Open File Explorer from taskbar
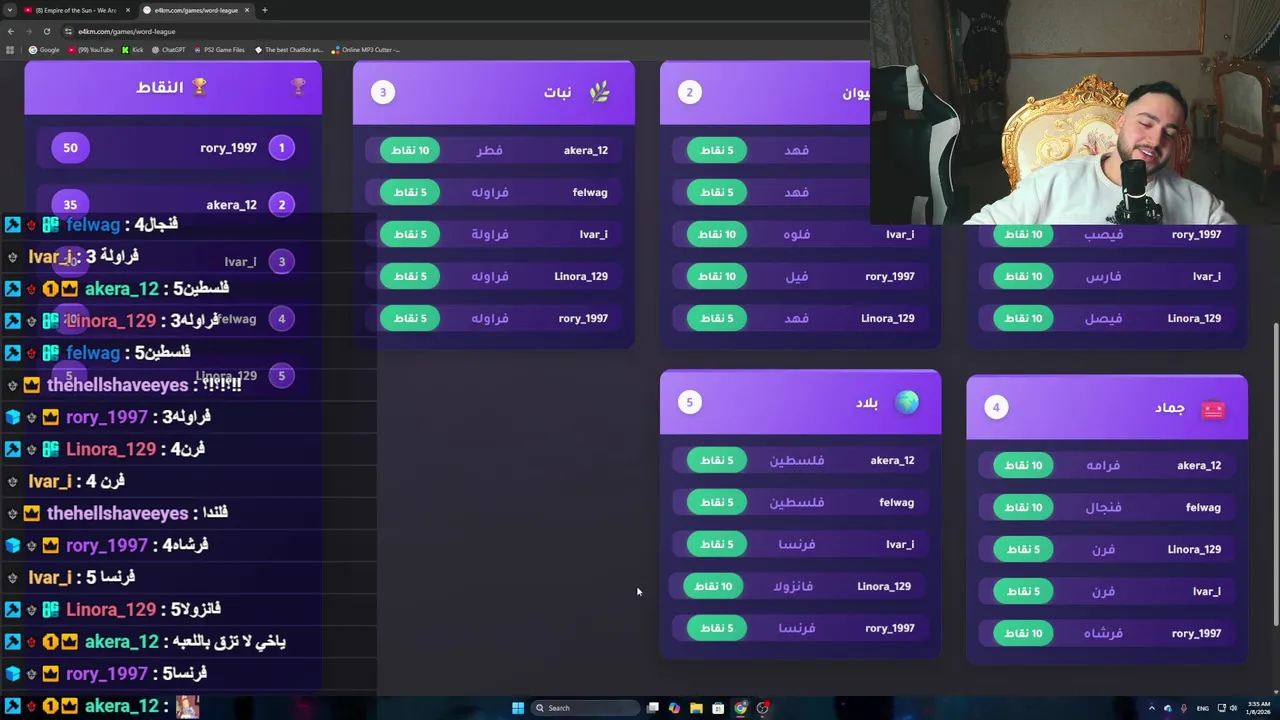1280x720 pixels. point(696,708)
